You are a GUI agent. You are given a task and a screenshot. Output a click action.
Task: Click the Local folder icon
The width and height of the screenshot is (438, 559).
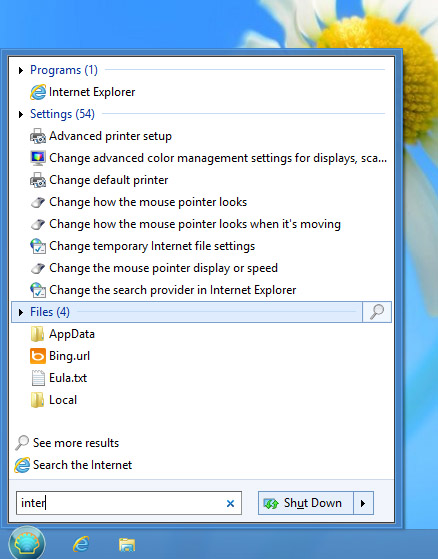point(37,400)
